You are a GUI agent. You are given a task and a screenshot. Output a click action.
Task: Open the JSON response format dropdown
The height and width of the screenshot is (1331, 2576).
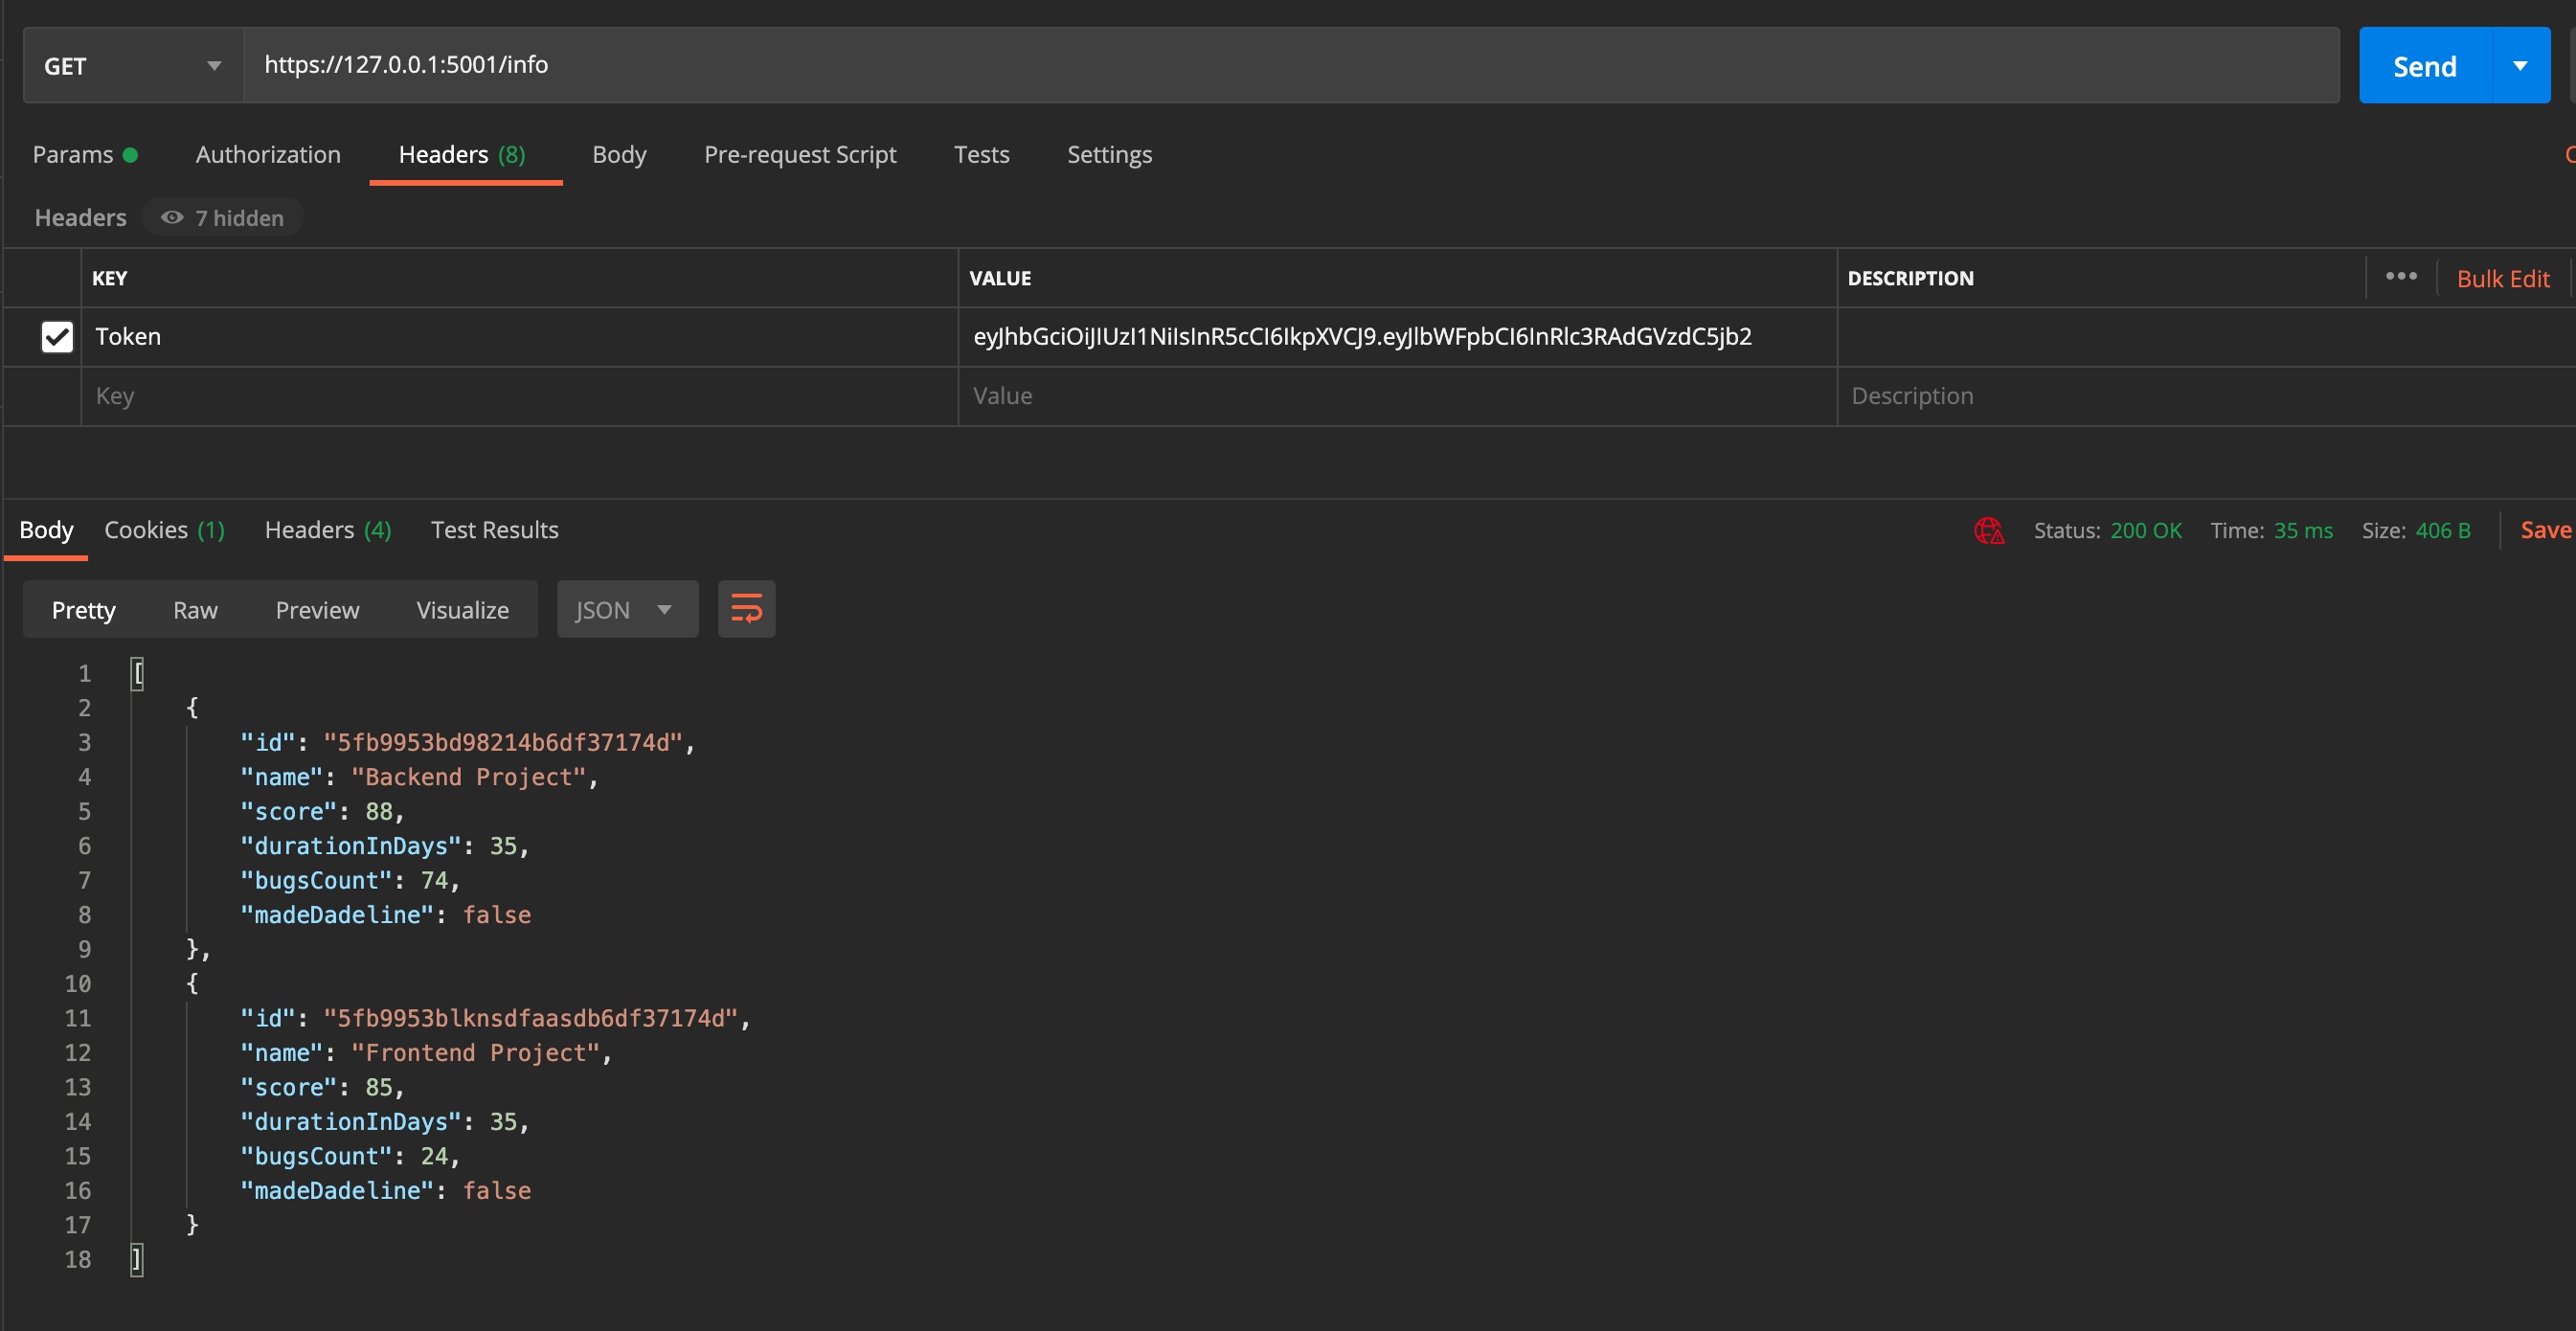point(626,609)
